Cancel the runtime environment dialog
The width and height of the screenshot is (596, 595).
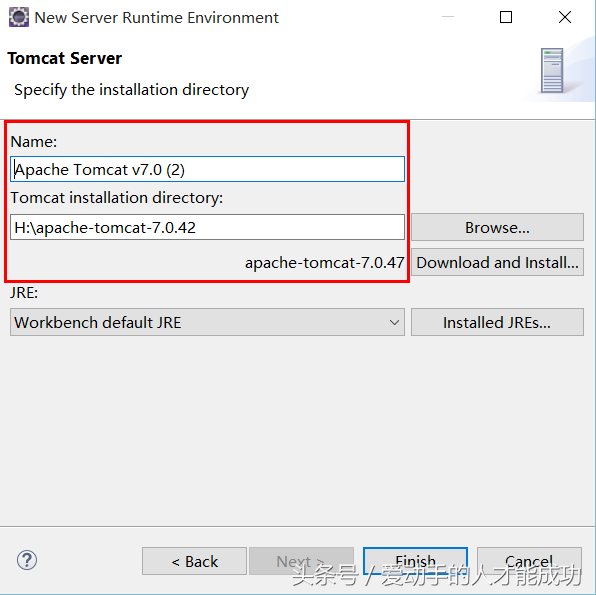[529, 561]
